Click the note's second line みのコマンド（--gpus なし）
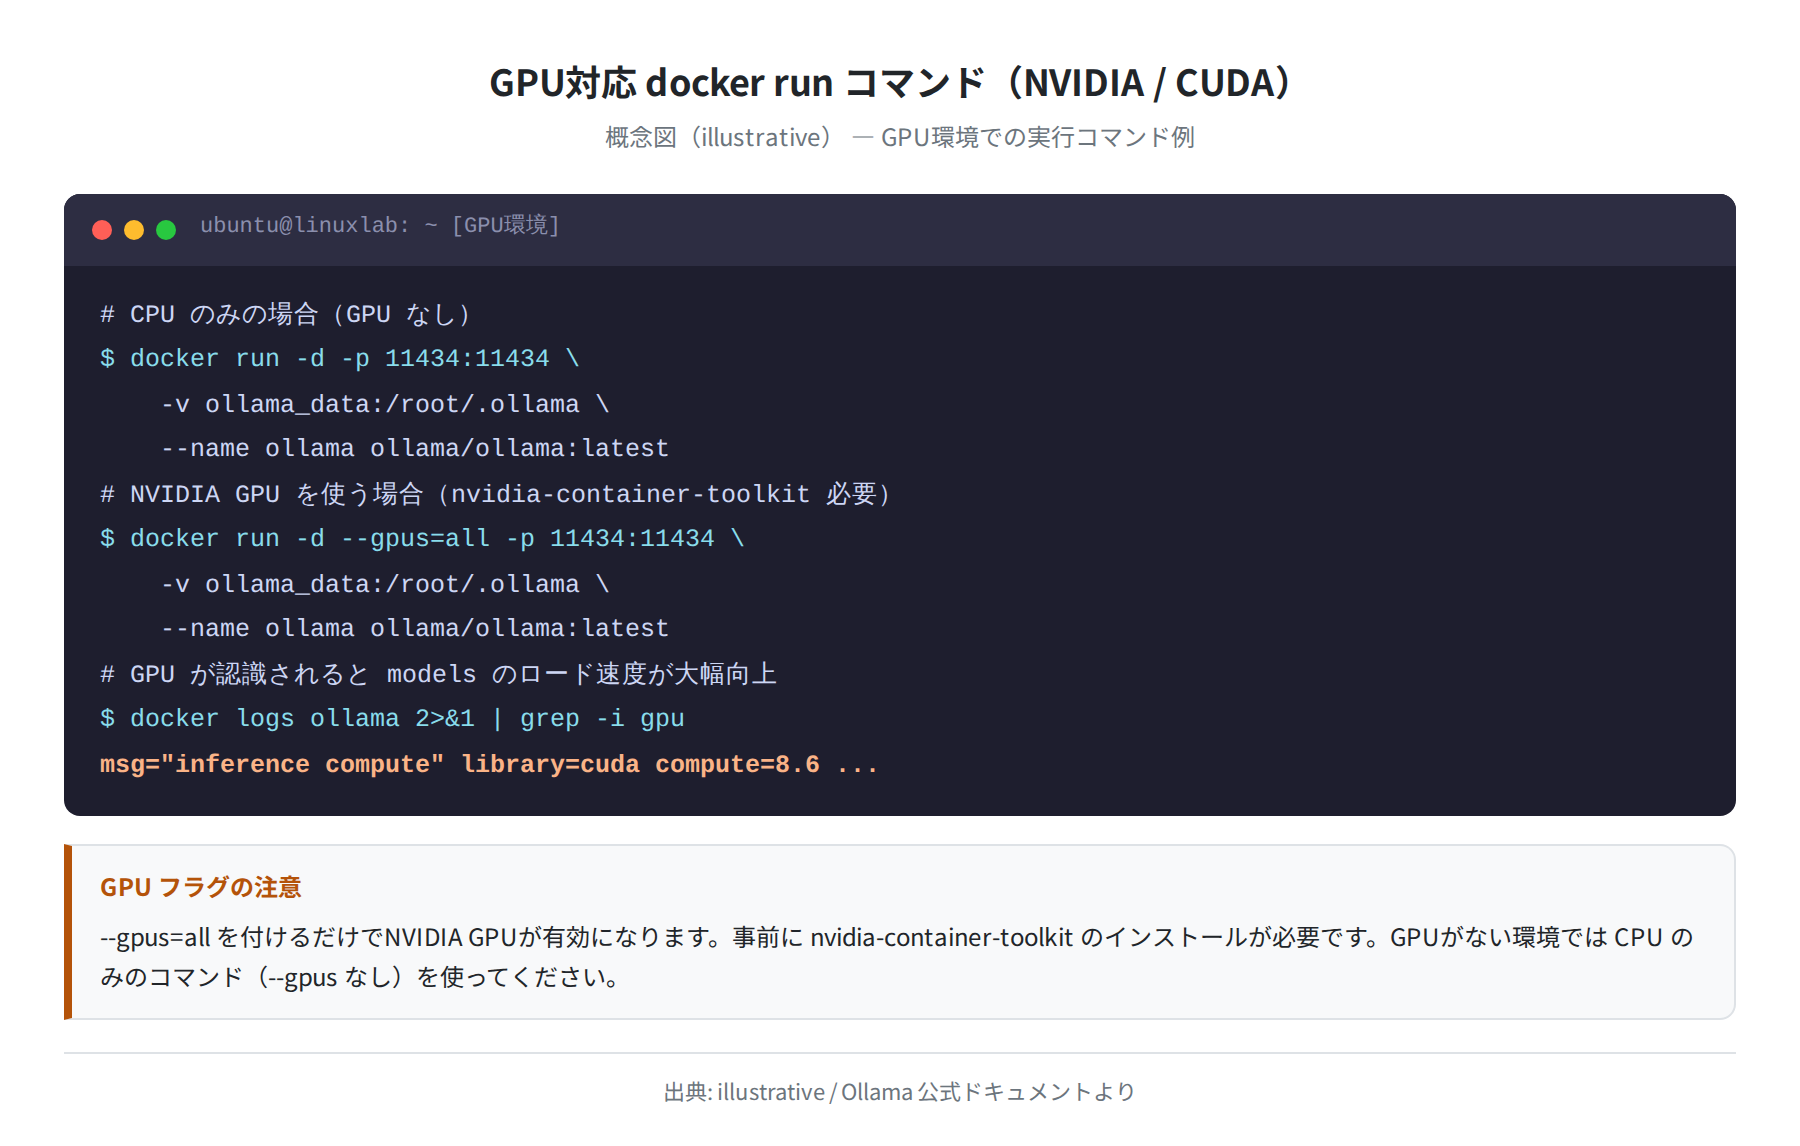The width and height of the screenshot is (1800, 1146). tap(361, 977)
